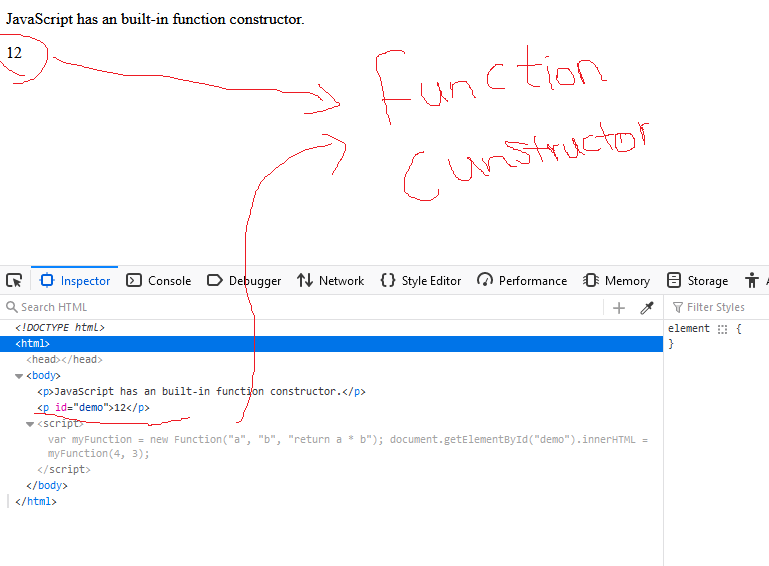The height and width of the screenshot is (566, 769).
Task: Open the Performance tab
Action: coord(522,281)
